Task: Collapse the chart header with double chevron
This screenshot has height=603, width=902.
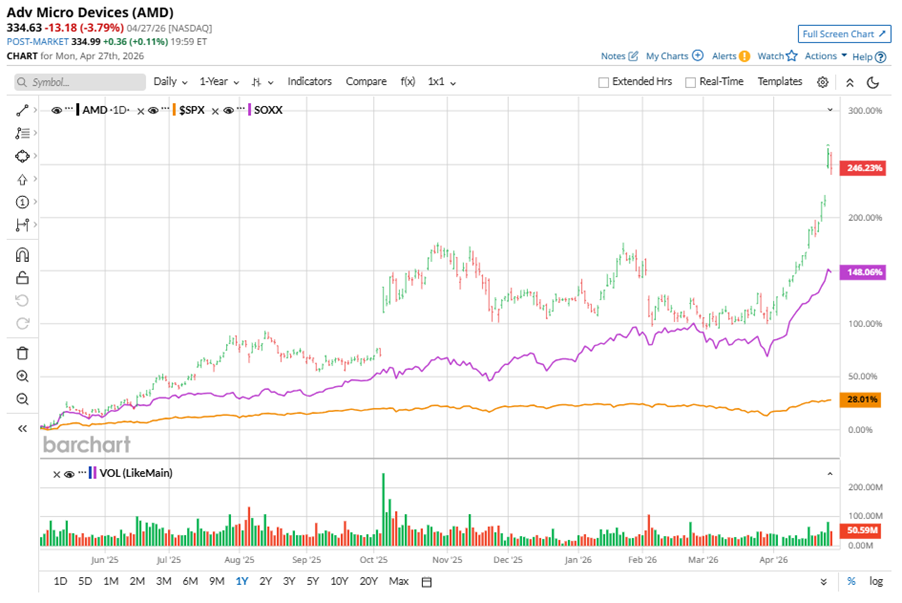Action: (850, 82)
